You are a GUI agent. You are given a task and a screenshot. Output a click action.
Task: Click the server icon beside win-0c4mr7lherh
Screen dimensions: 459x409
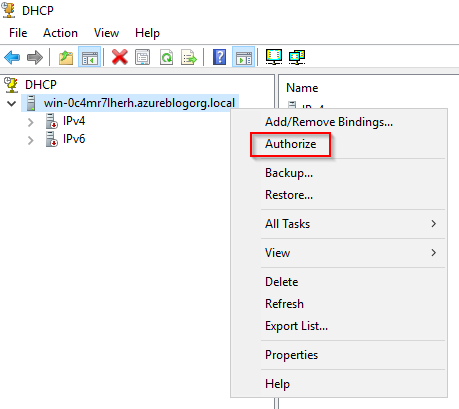click(x=31, y=103)
